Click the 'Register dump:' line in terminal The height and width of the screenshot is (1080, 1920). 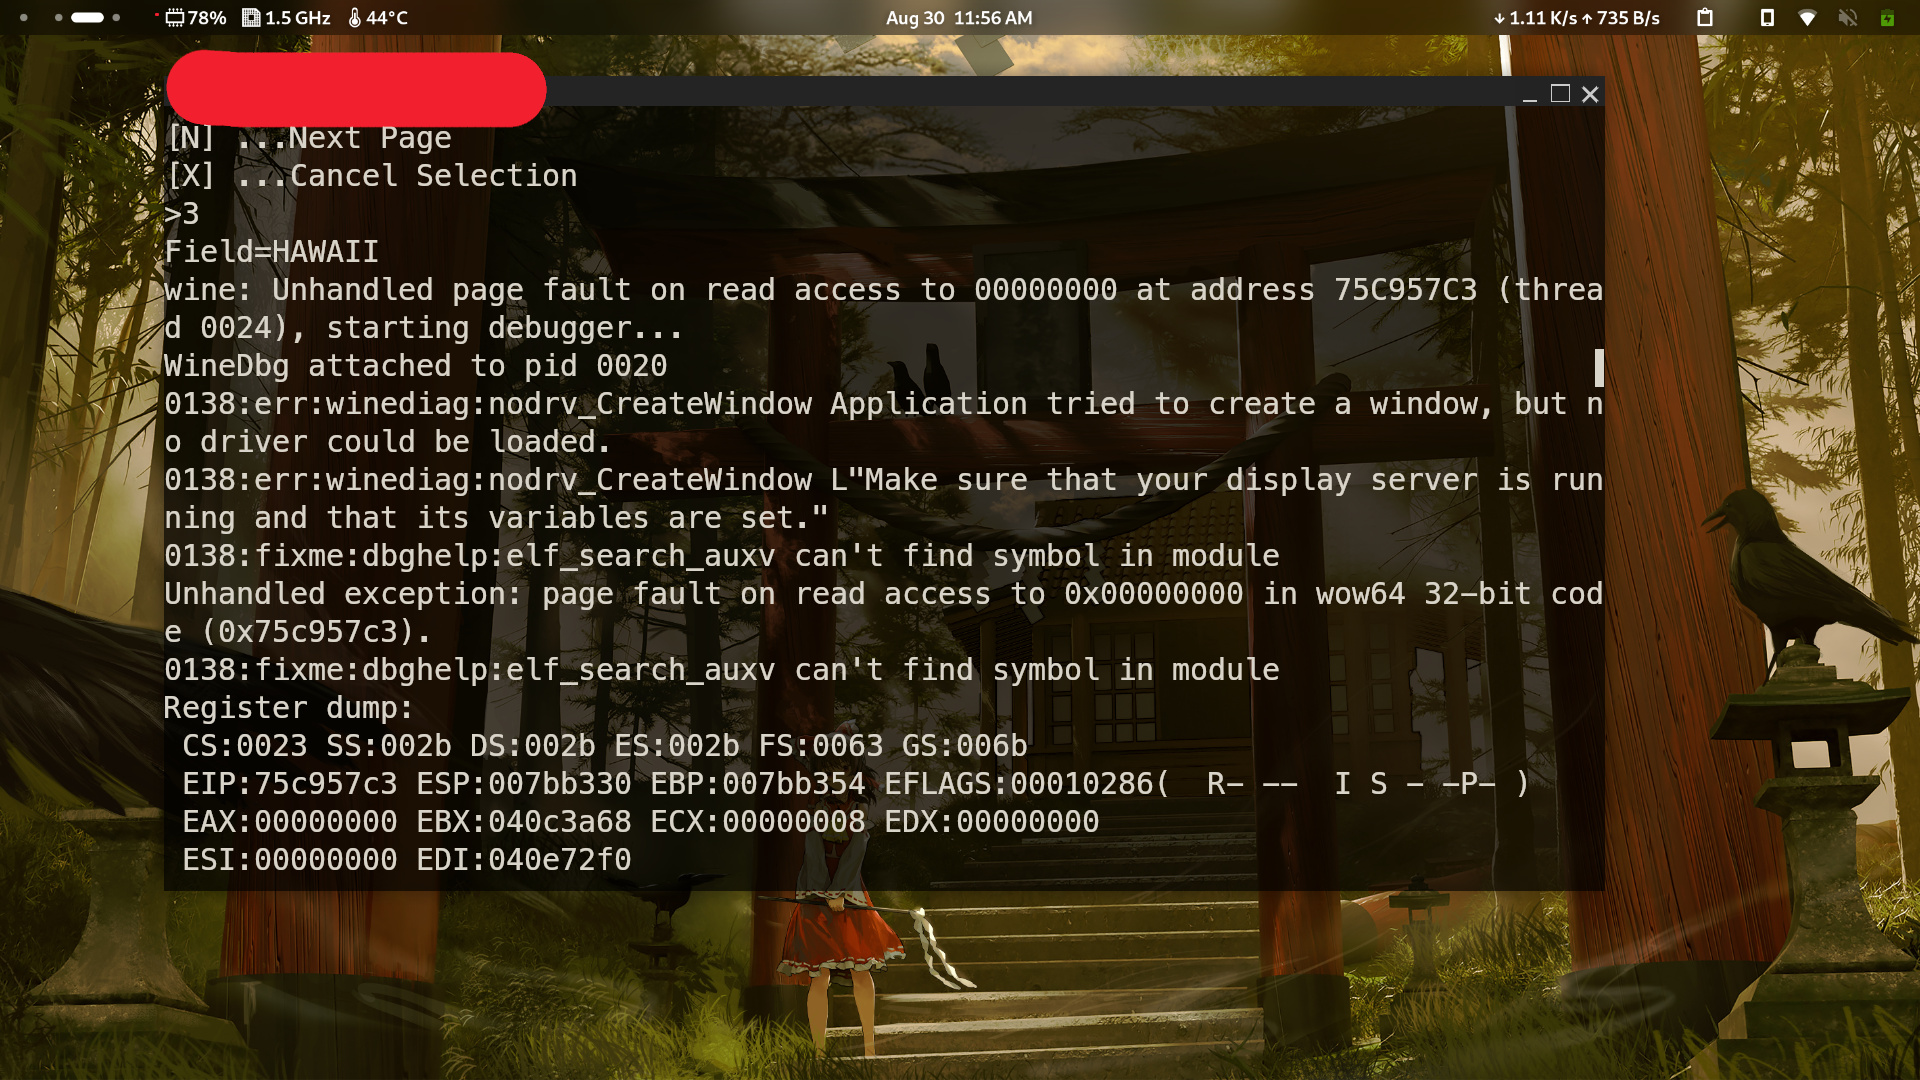(288, 708)
